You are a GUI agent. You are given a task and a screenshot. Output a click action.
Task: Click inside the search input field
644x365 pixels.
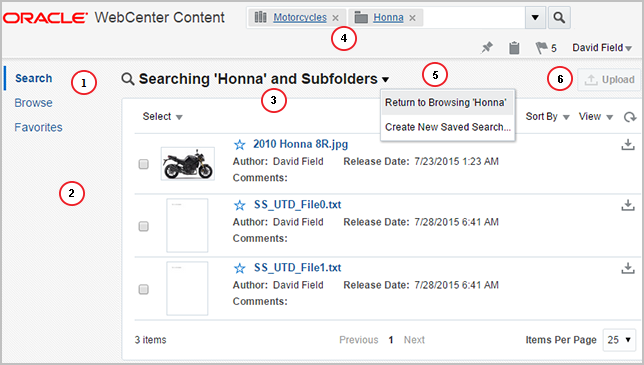click(474, 18)
